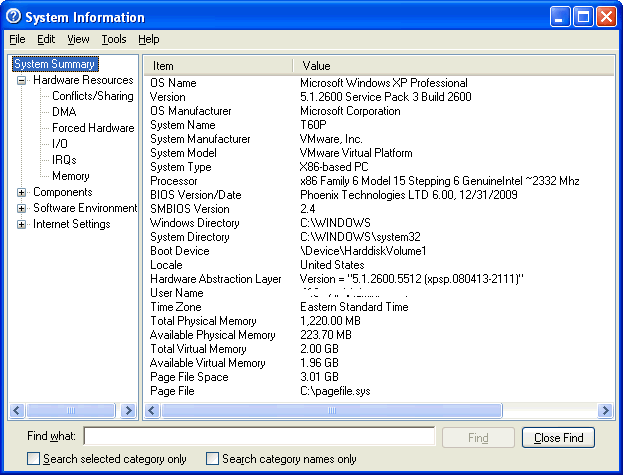This screenshot has width=623, height=475.
Task: Select the System Directory row
Action: tap(379, 237)
